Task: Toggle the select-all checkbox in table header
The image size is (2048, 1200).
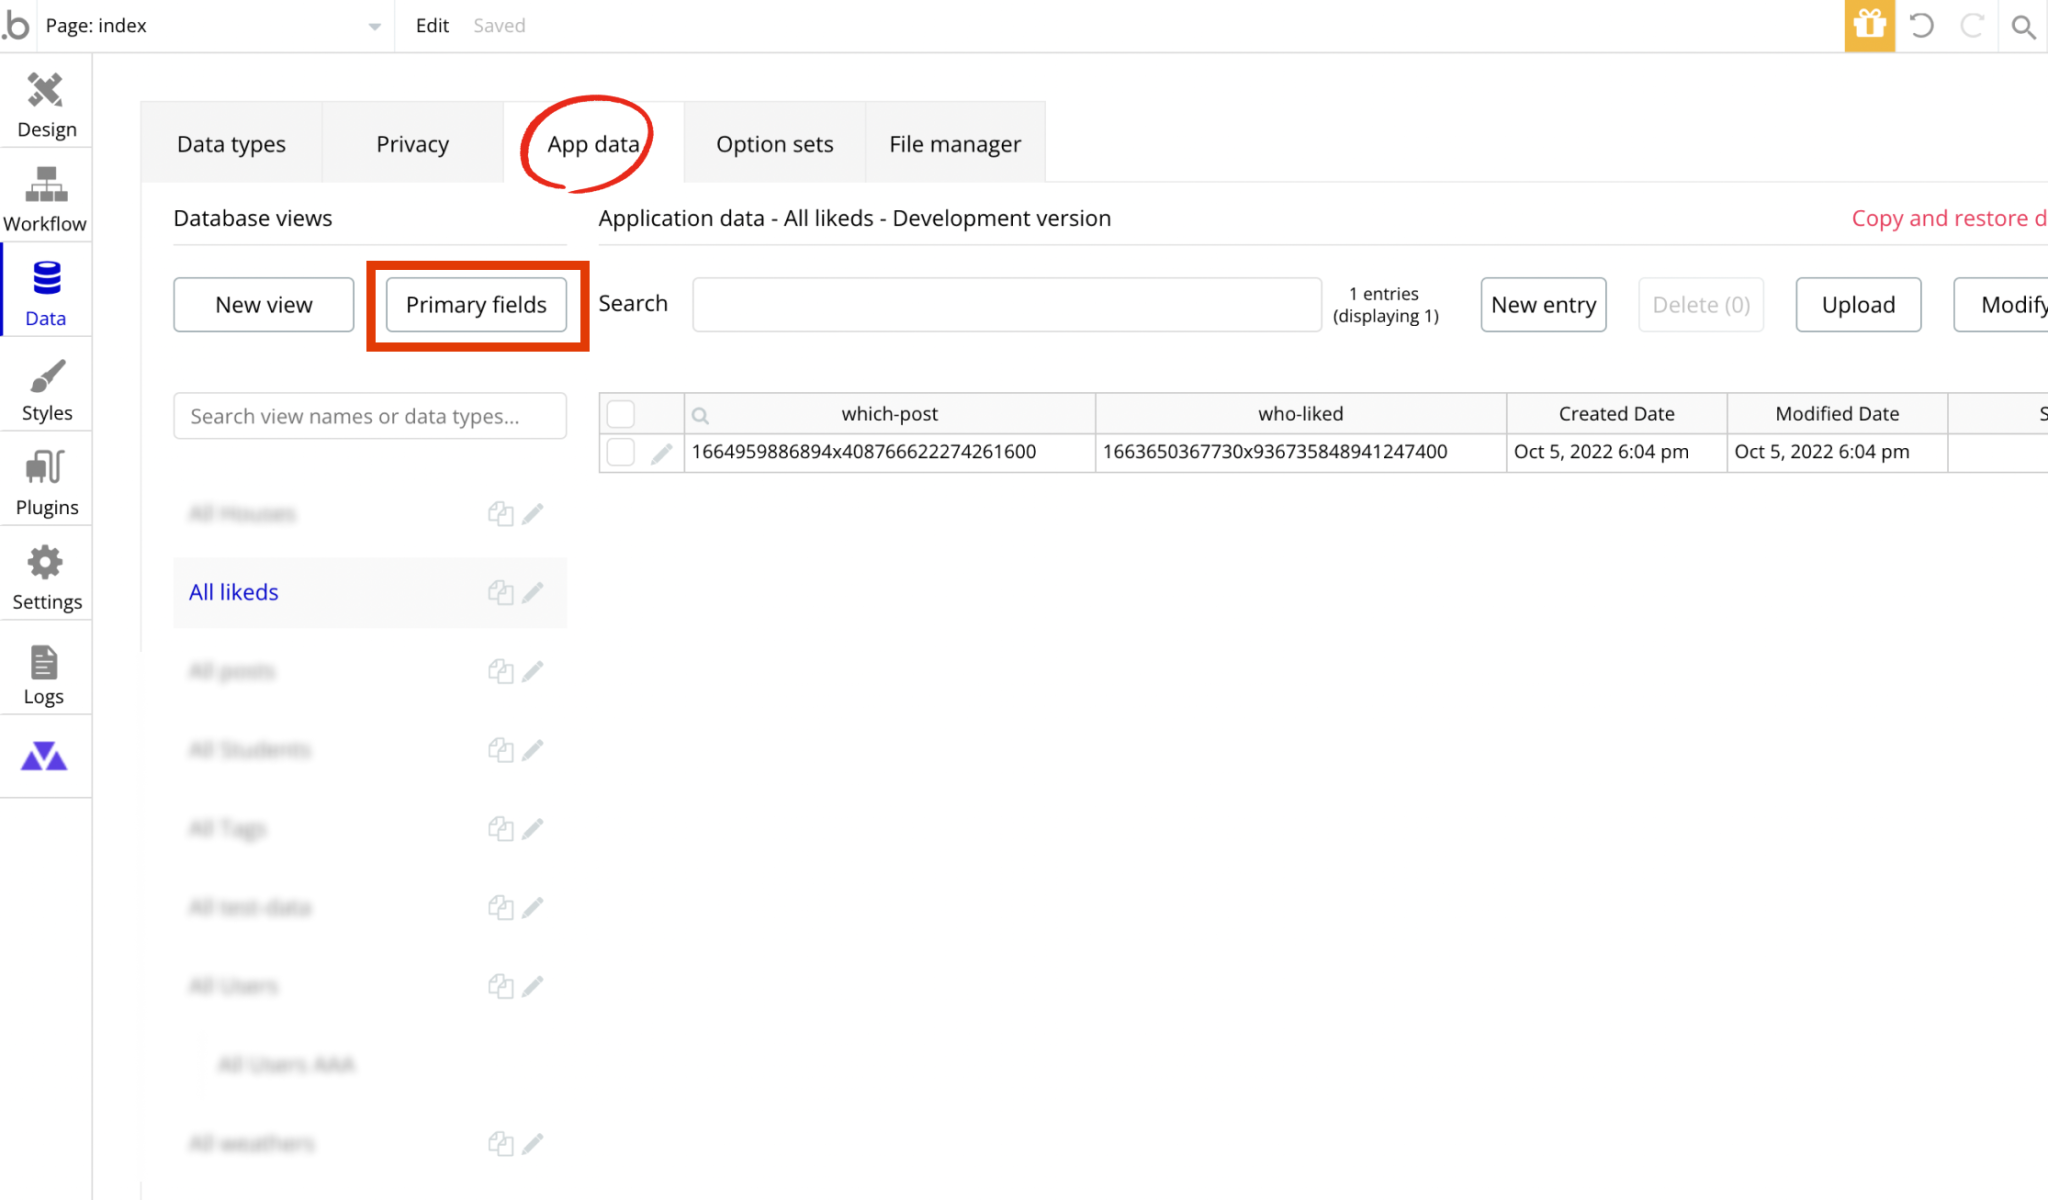Action: (x=620, y=413)
